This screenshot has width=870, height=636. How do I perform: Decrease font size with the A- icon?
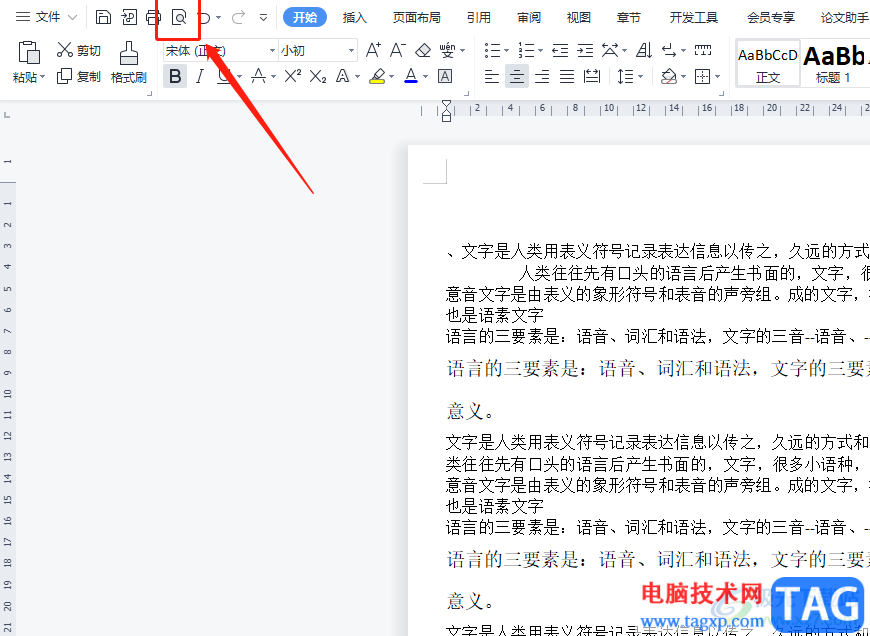pos(397,51)
